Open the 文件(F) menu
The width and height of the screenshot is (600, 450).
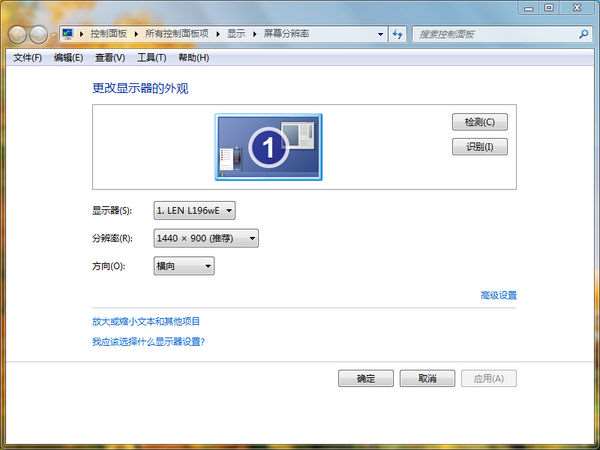27,58
